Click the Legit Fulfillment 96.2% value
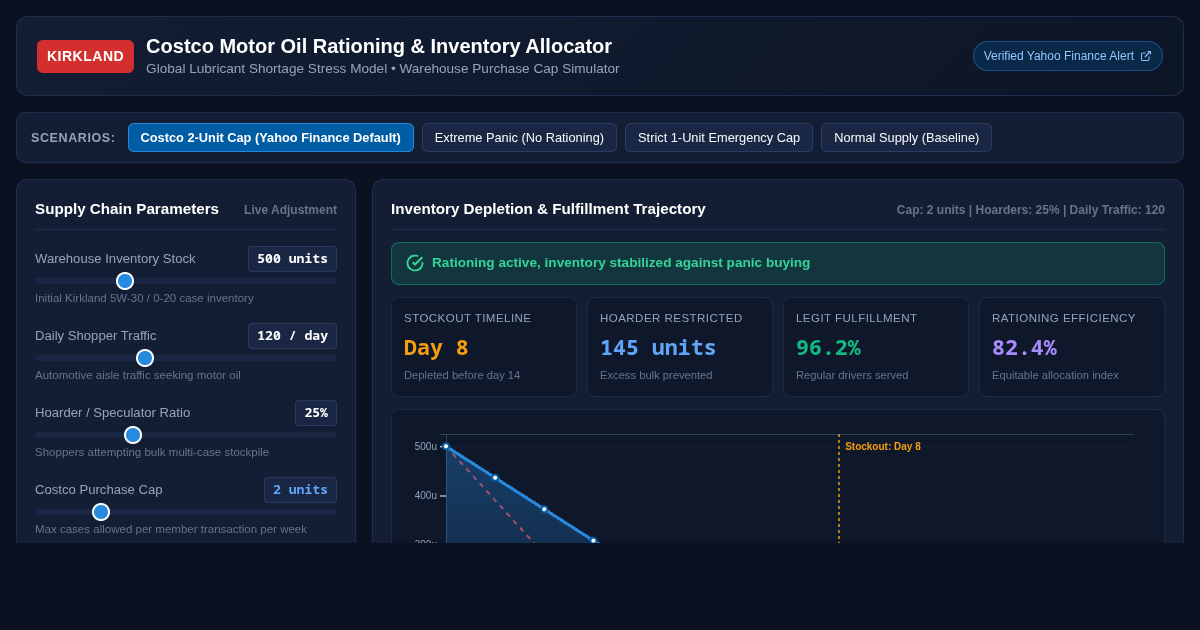 828,348
